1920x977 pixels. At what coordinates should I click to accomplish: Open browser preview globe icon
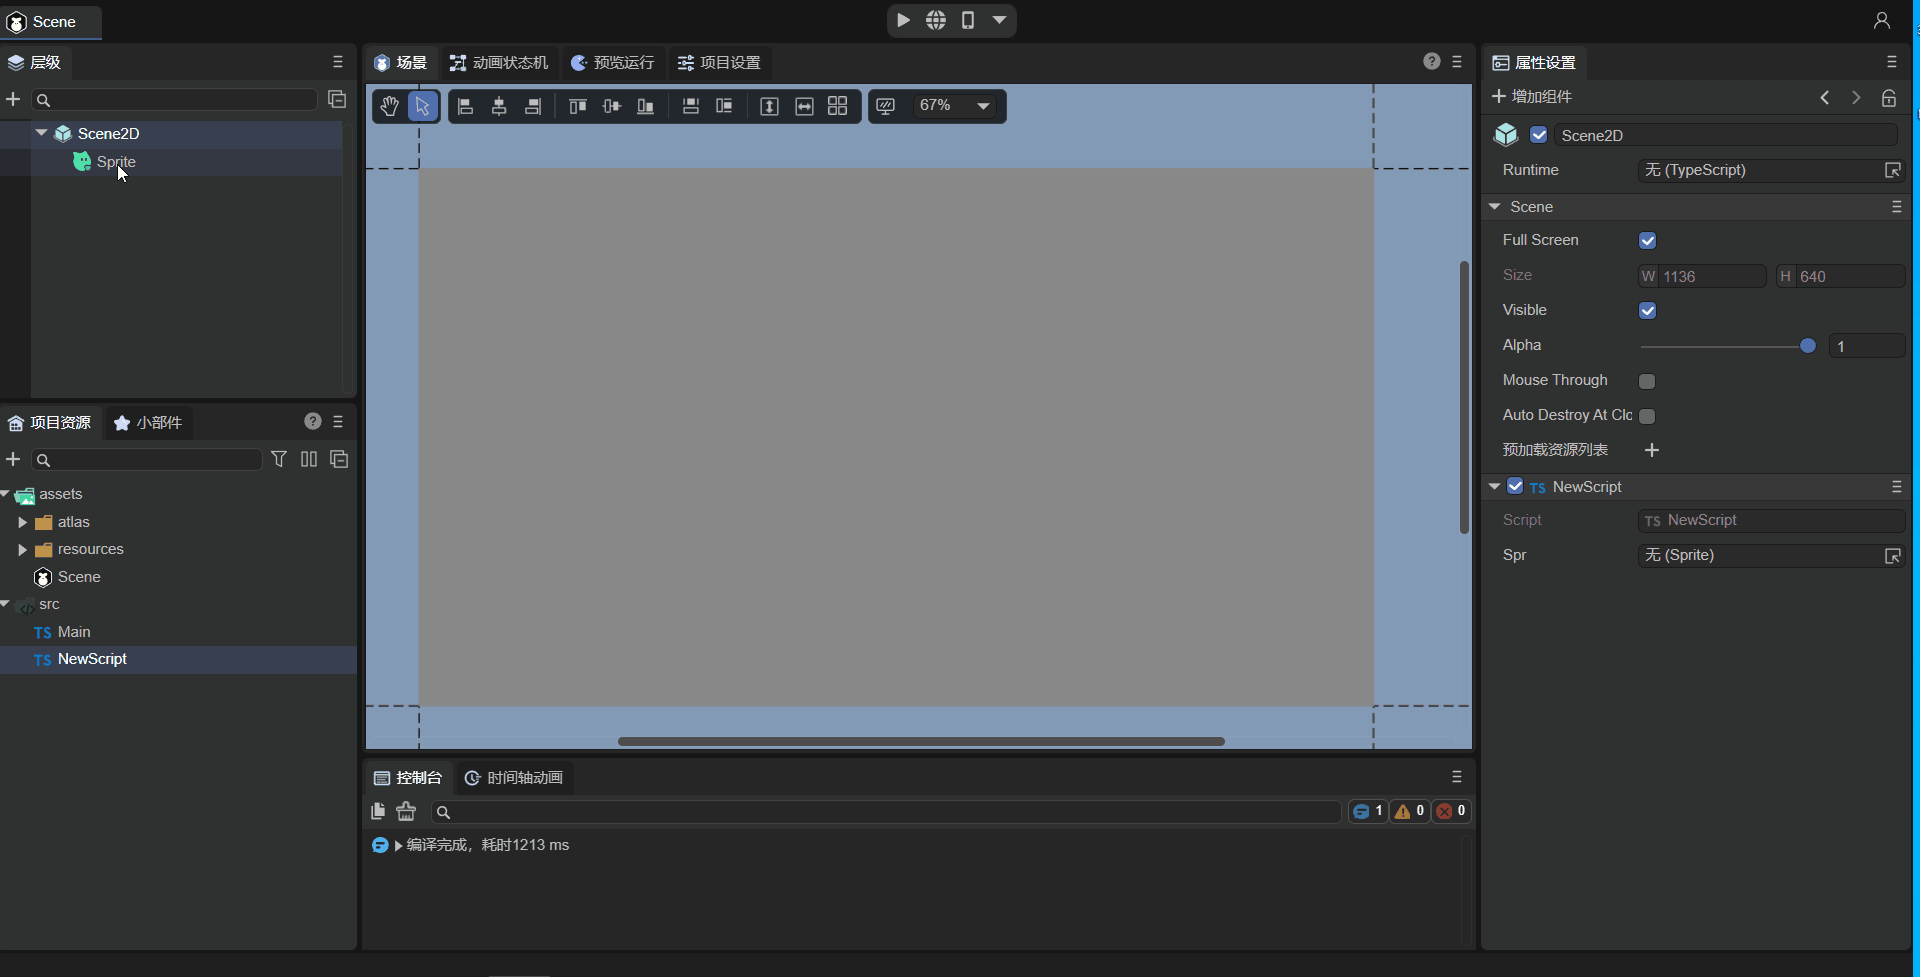(x=935, y=20)
